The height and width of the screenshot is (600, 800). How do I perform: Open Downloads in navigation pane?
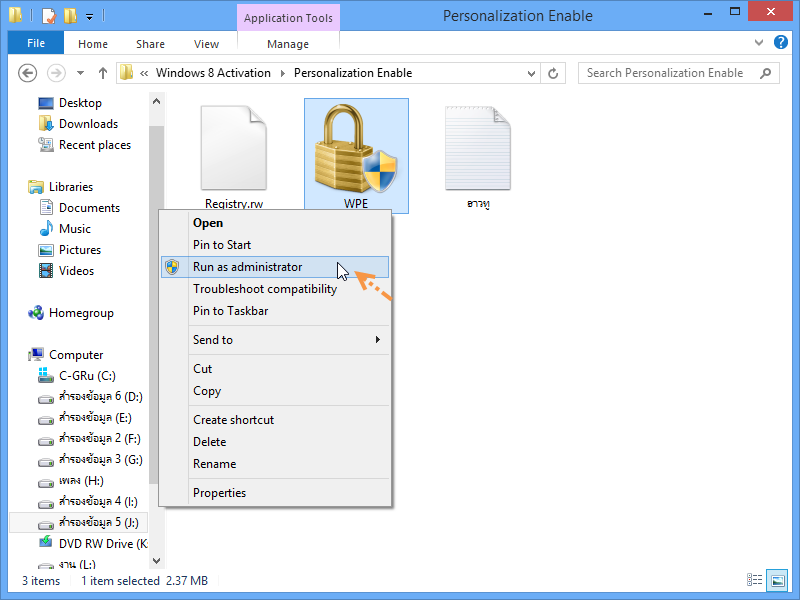(x=78, y=124)
